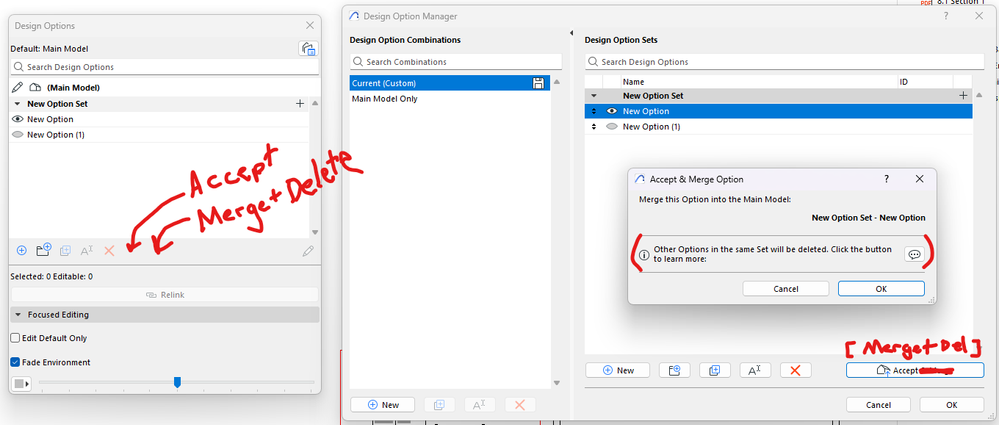Select New Option row in Manager
Screen dimensions: 999x425
779,111
